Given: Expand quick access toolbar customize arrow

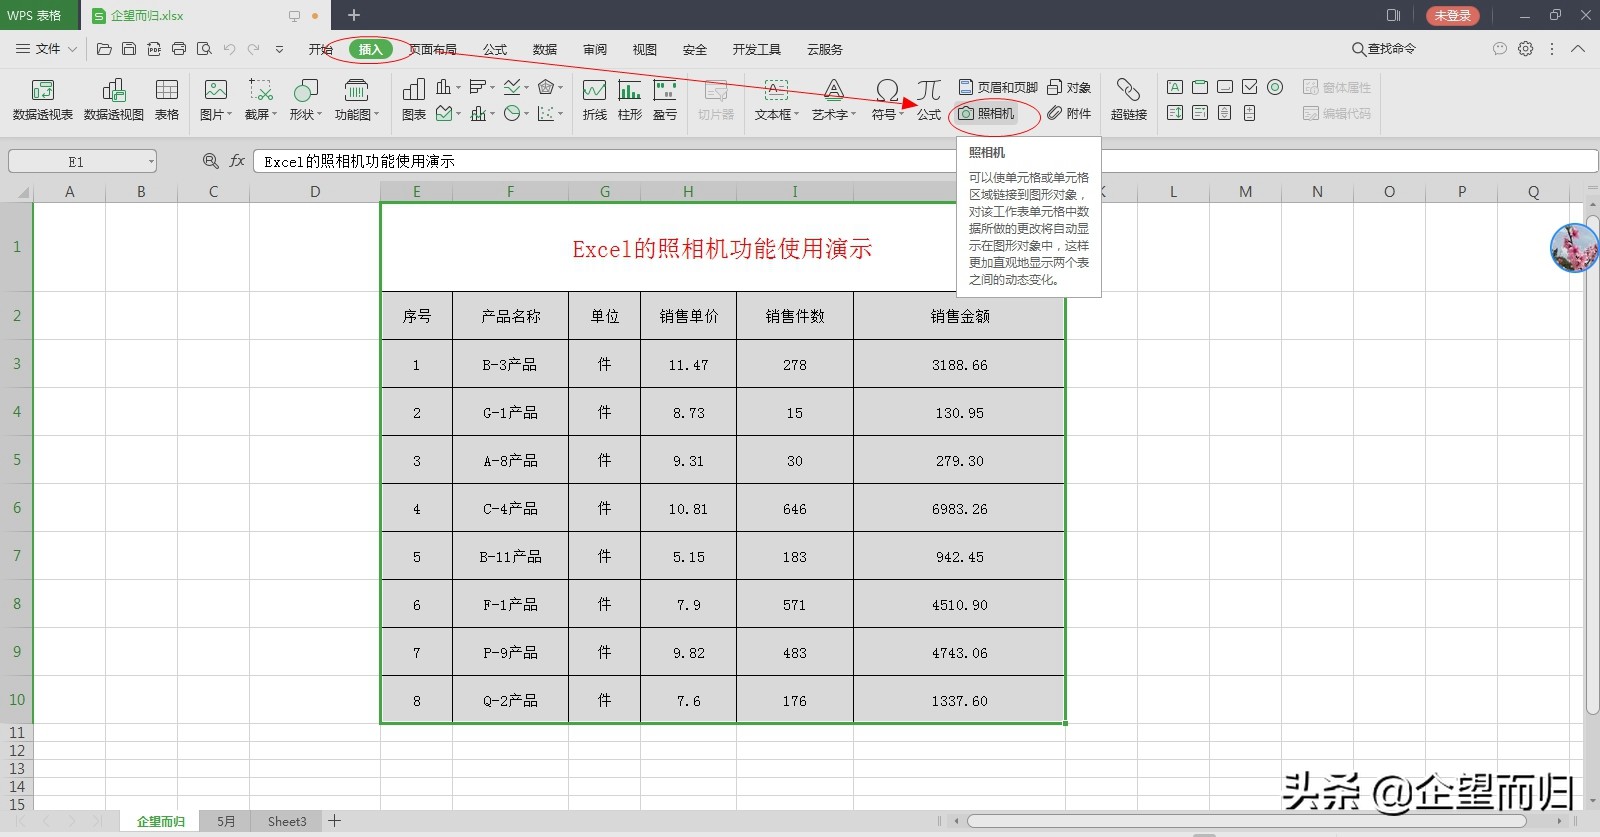Looking at the screenshot, I should point(279,48).
